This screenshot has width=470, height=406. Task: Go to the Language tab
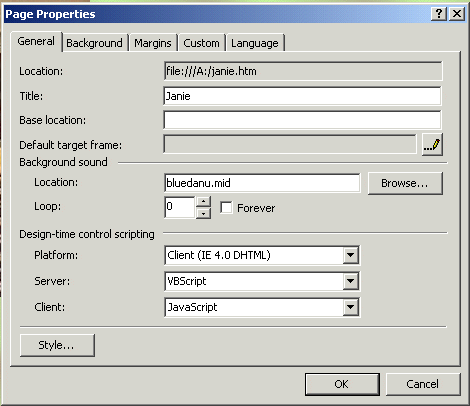tap(255, 43)
